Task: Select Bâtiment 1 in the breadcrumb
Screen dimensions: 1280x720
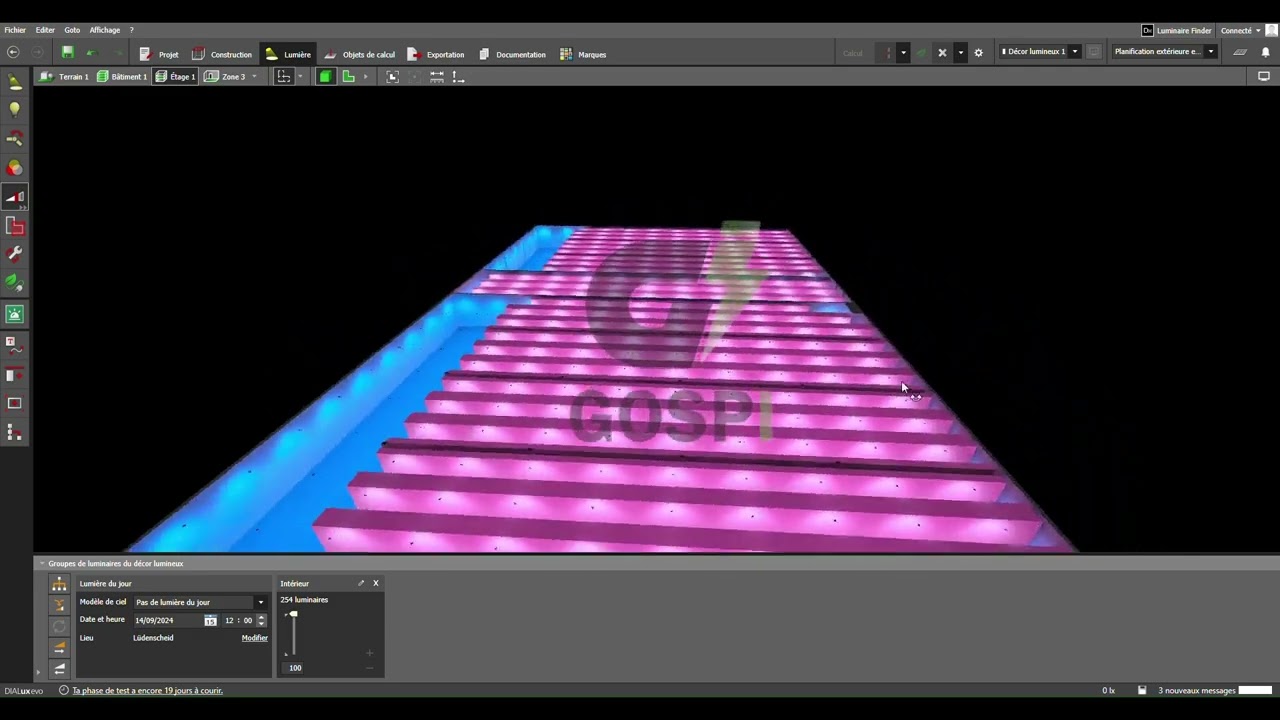Action: pyautogui.click(x=122, y=76)
